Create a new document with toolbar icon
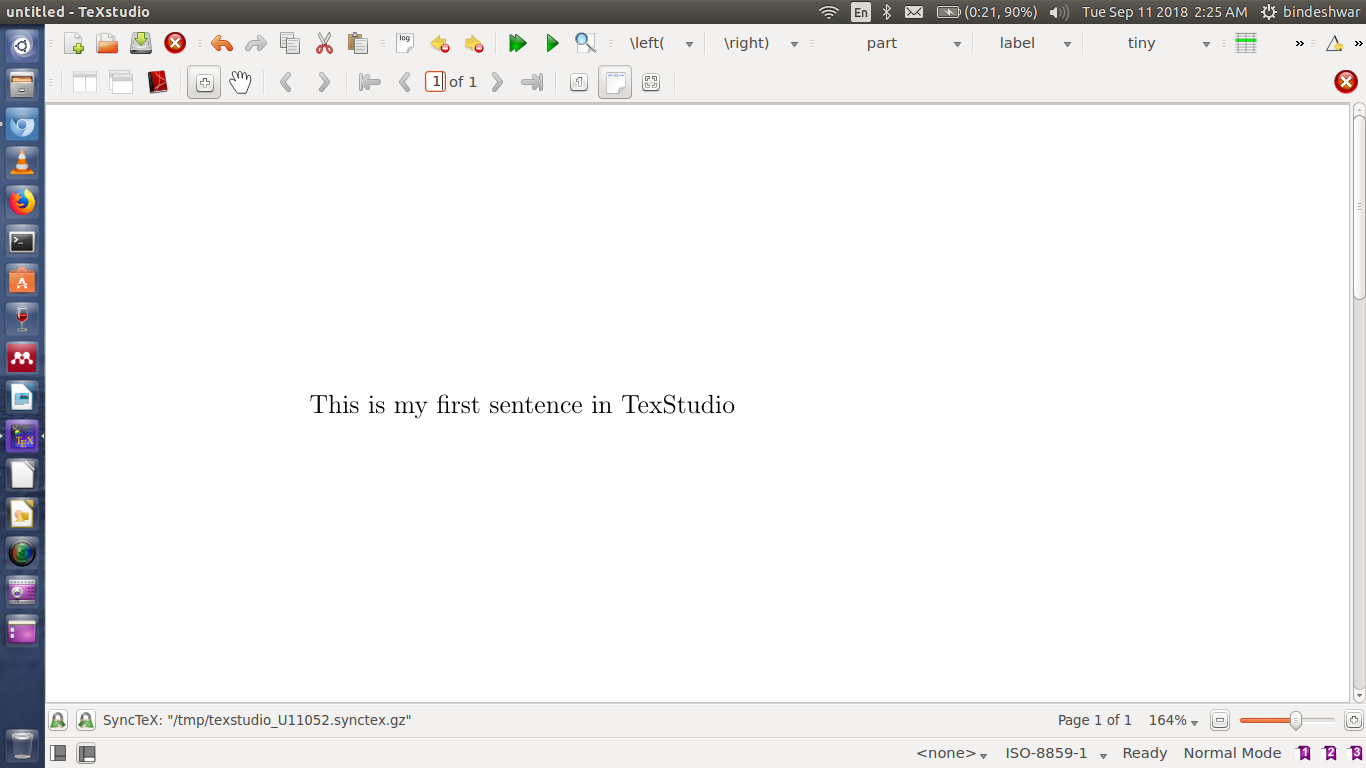Image resolution: width=1366 pixels, height=768 pixels. 73,43
